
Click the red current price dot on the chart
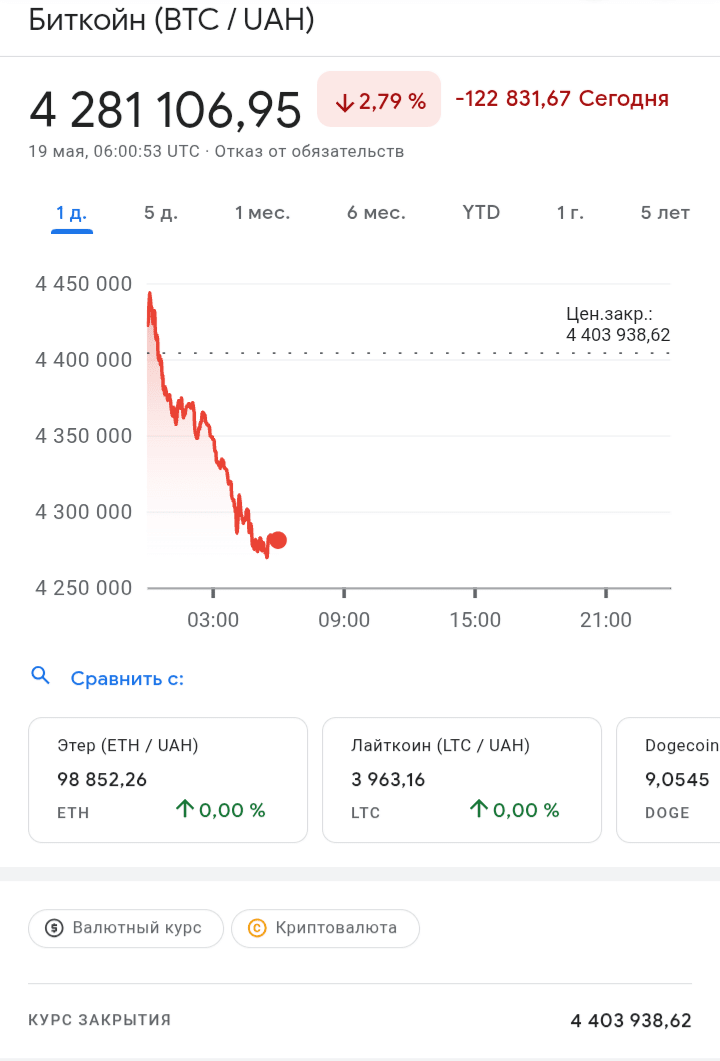click(278, 540)
